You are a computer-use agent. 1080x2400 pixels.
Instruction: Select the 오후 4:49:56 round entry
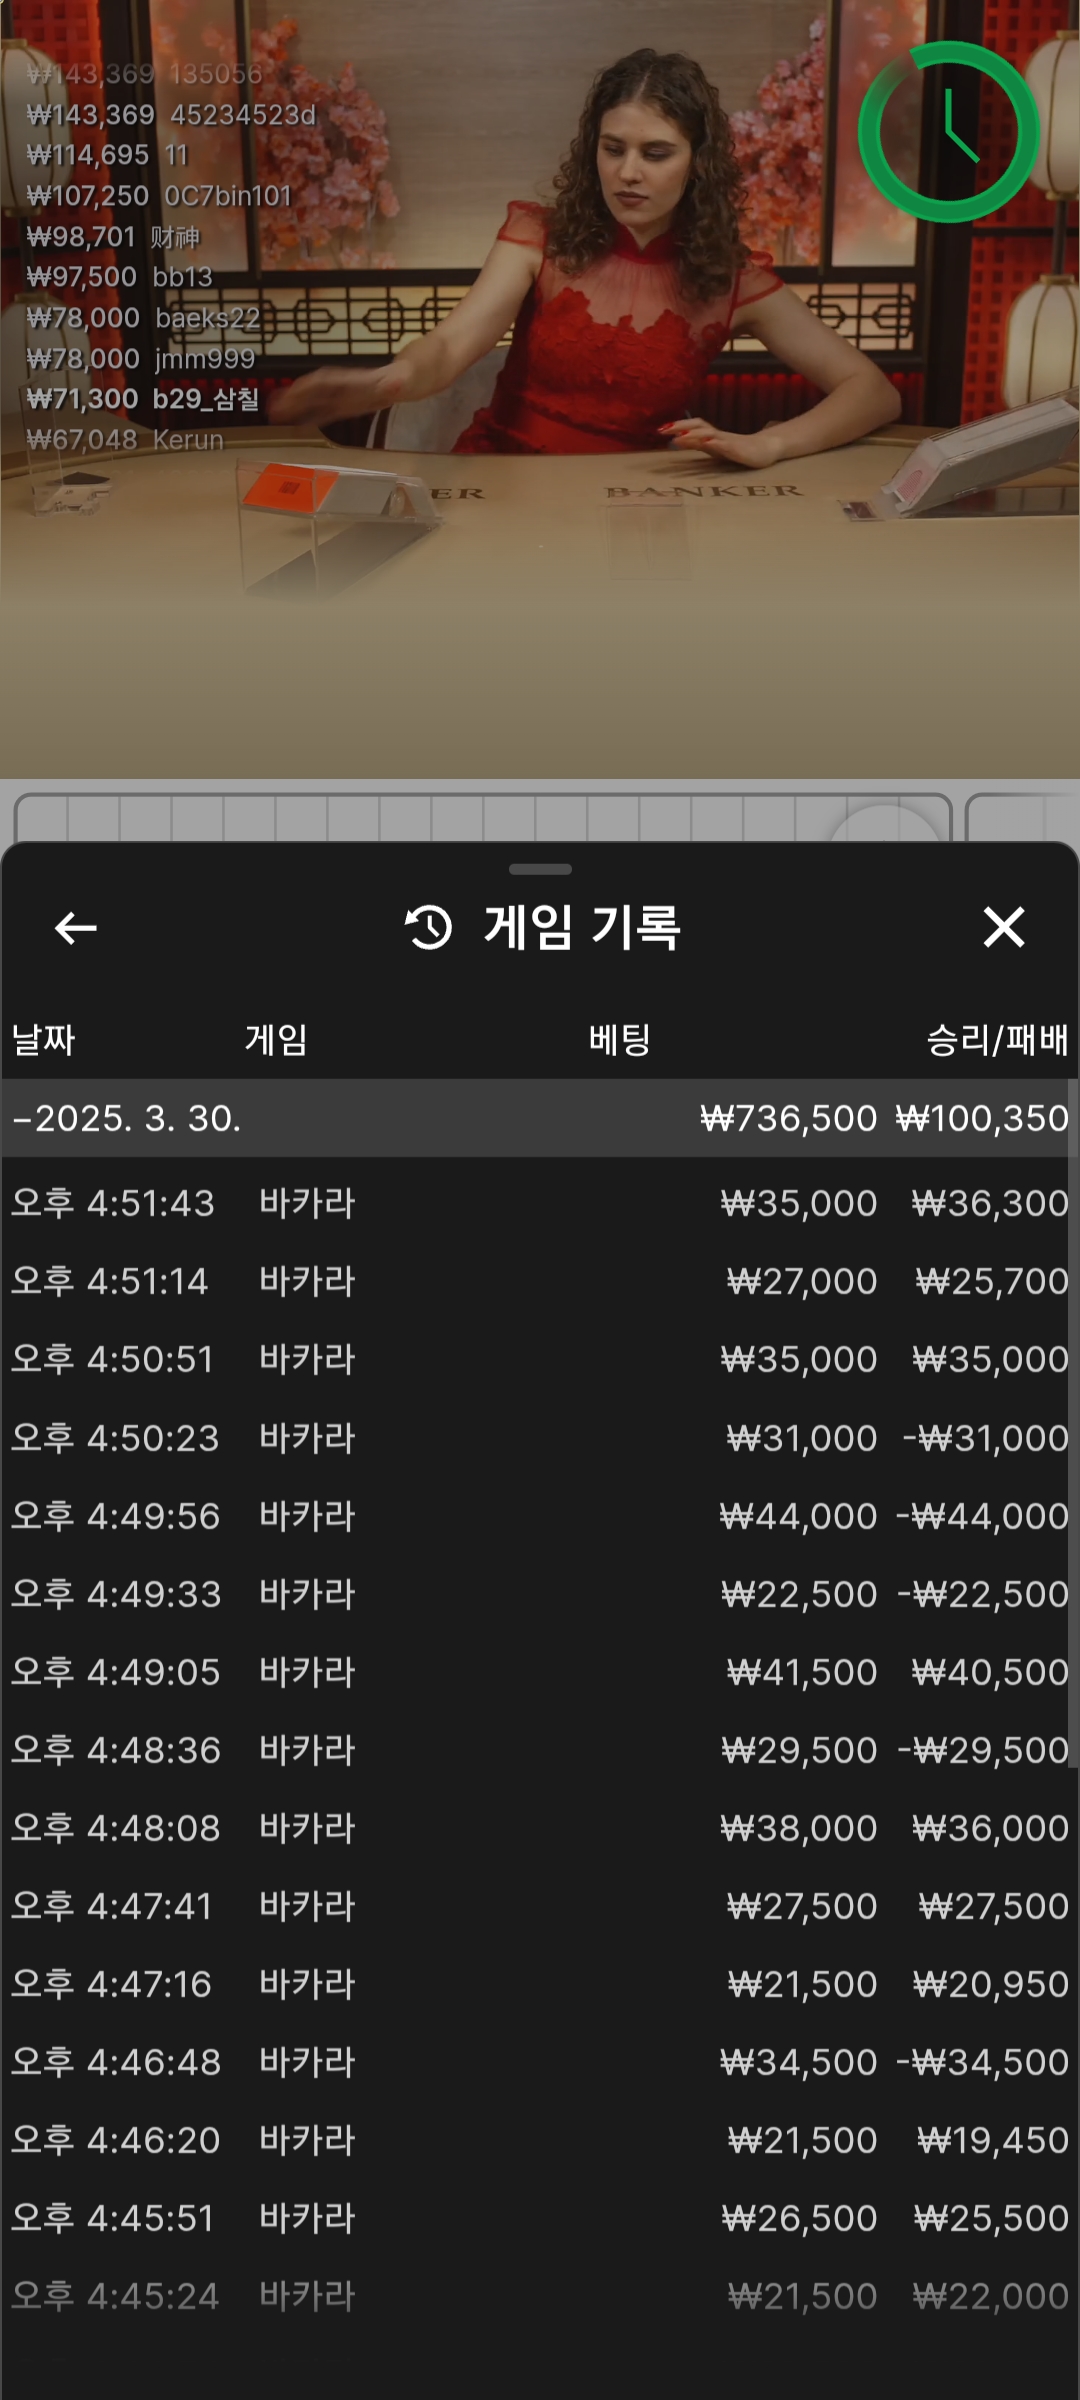coord(540,1516)
